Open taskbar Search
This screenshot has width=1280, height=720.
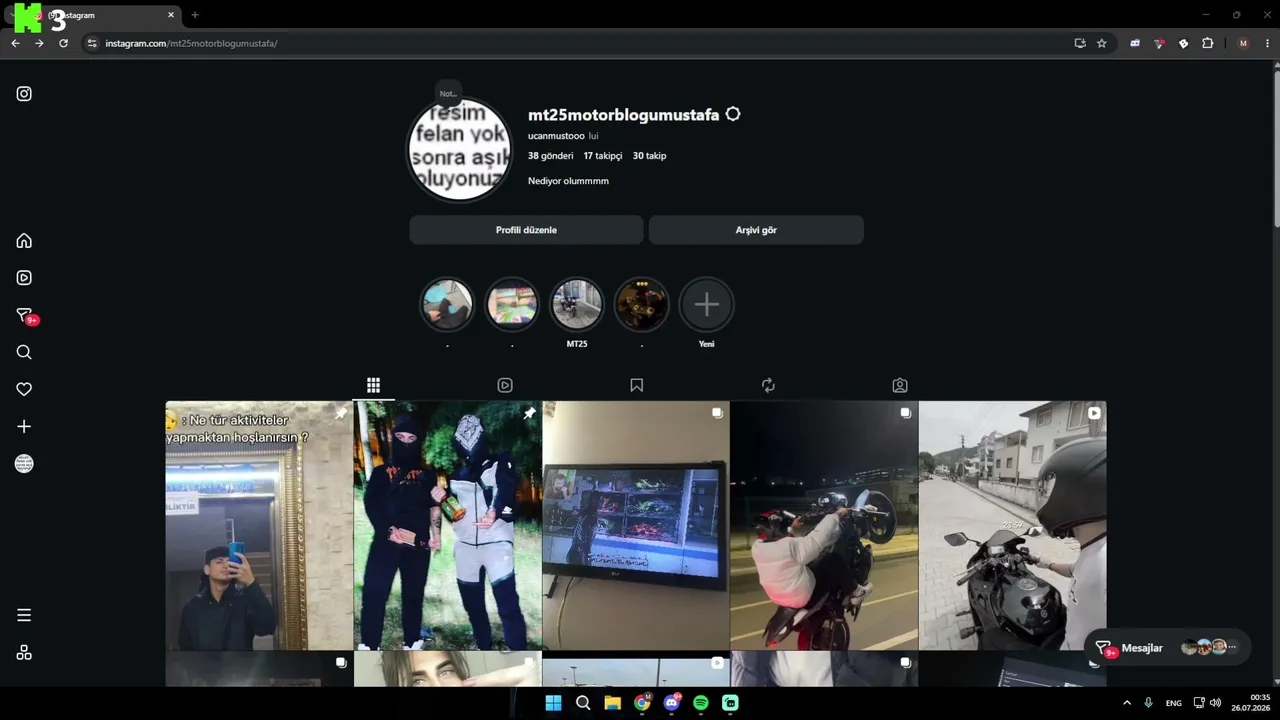(583, 703)
